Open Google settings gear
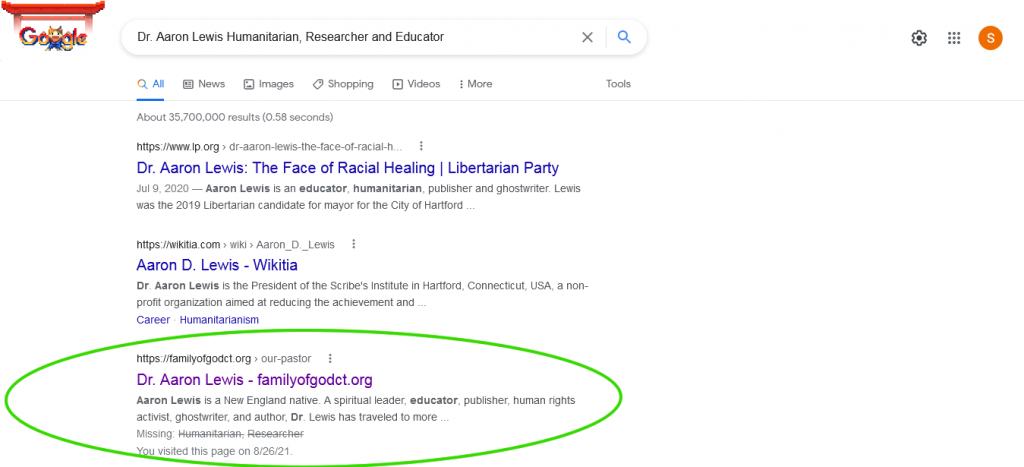This screenshot has height=467, width=1024. (919, 38)
